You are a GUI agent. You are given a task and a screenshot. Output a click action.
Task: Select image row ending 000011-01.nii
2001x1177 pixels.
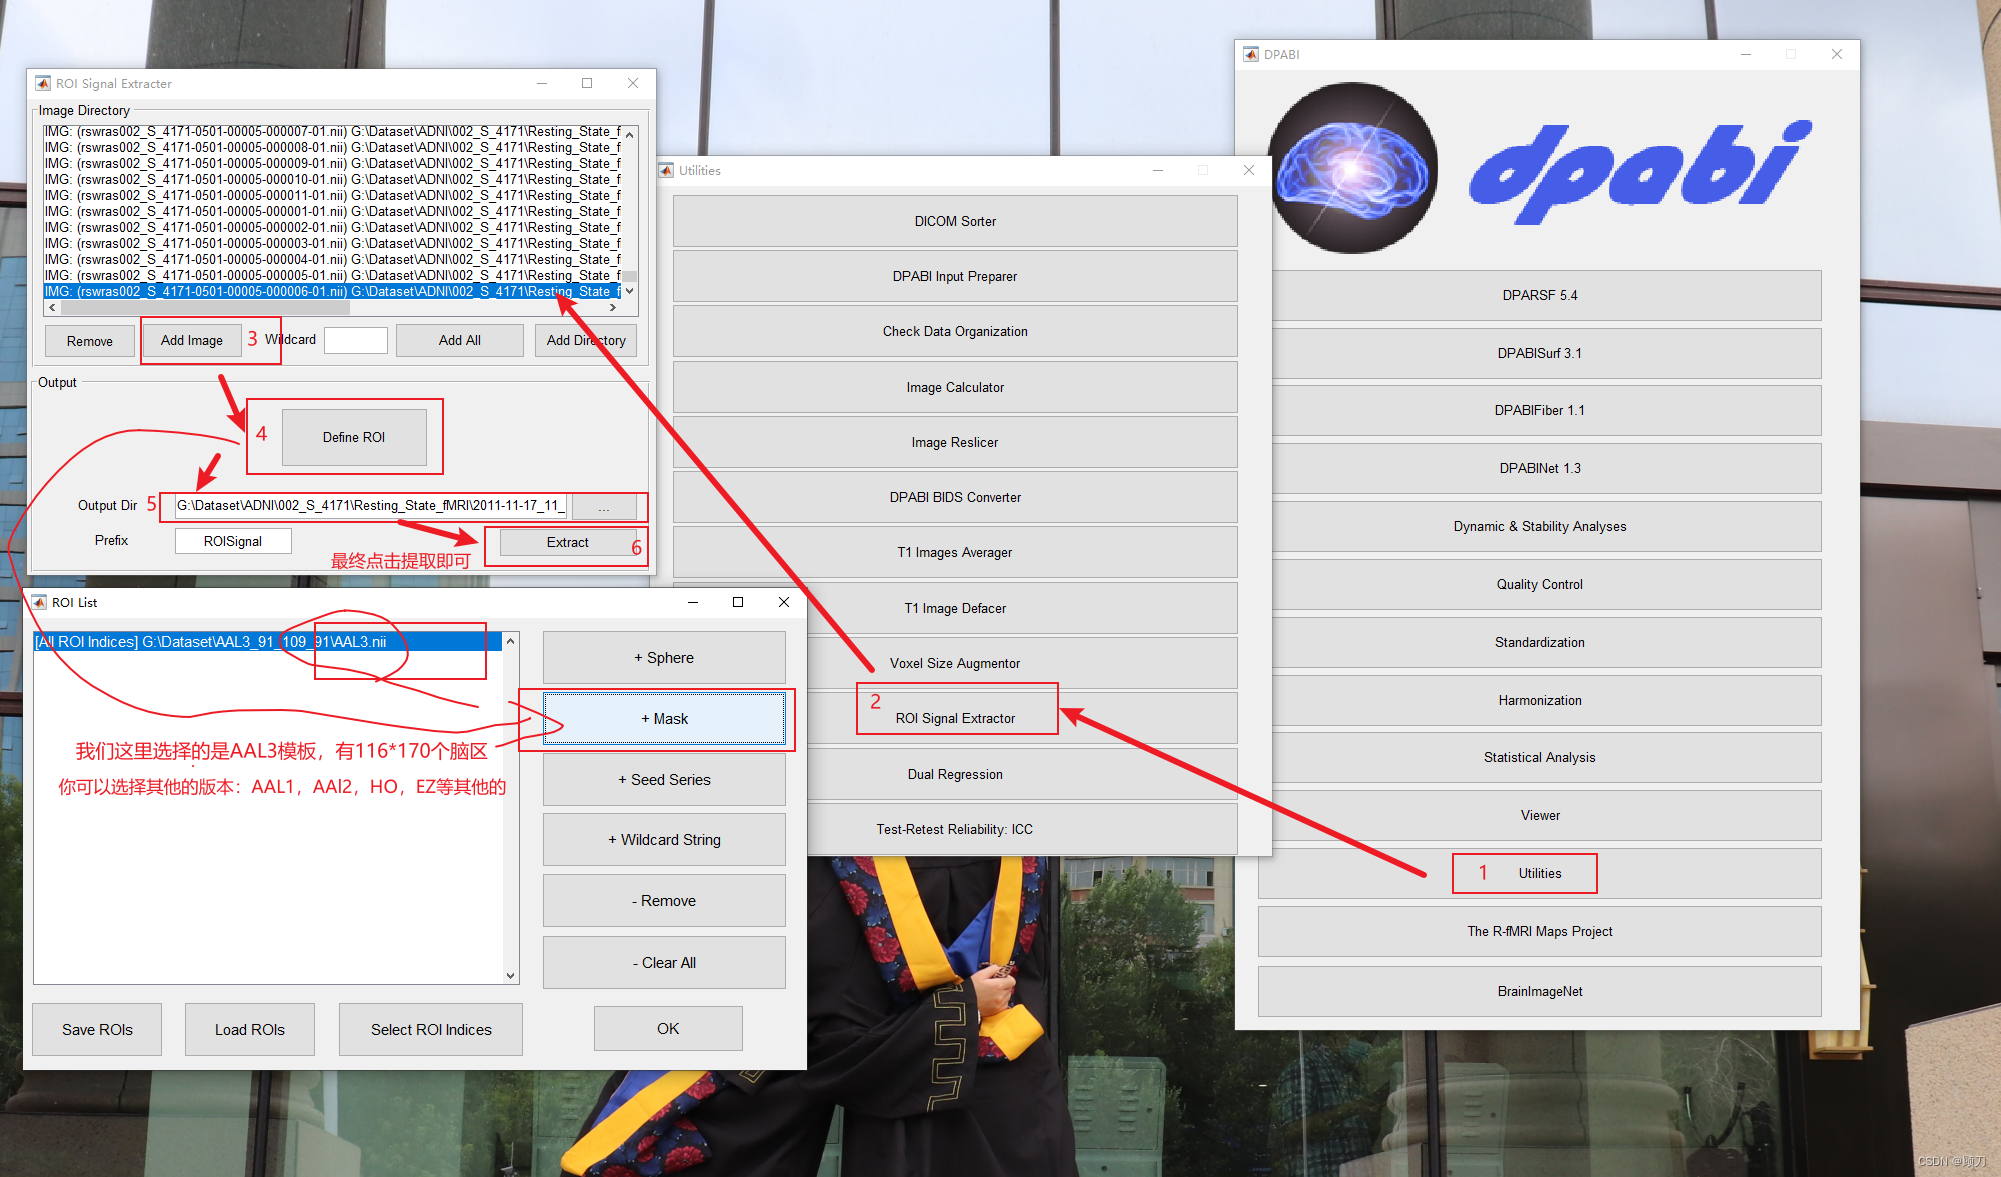tap(332, 195)
